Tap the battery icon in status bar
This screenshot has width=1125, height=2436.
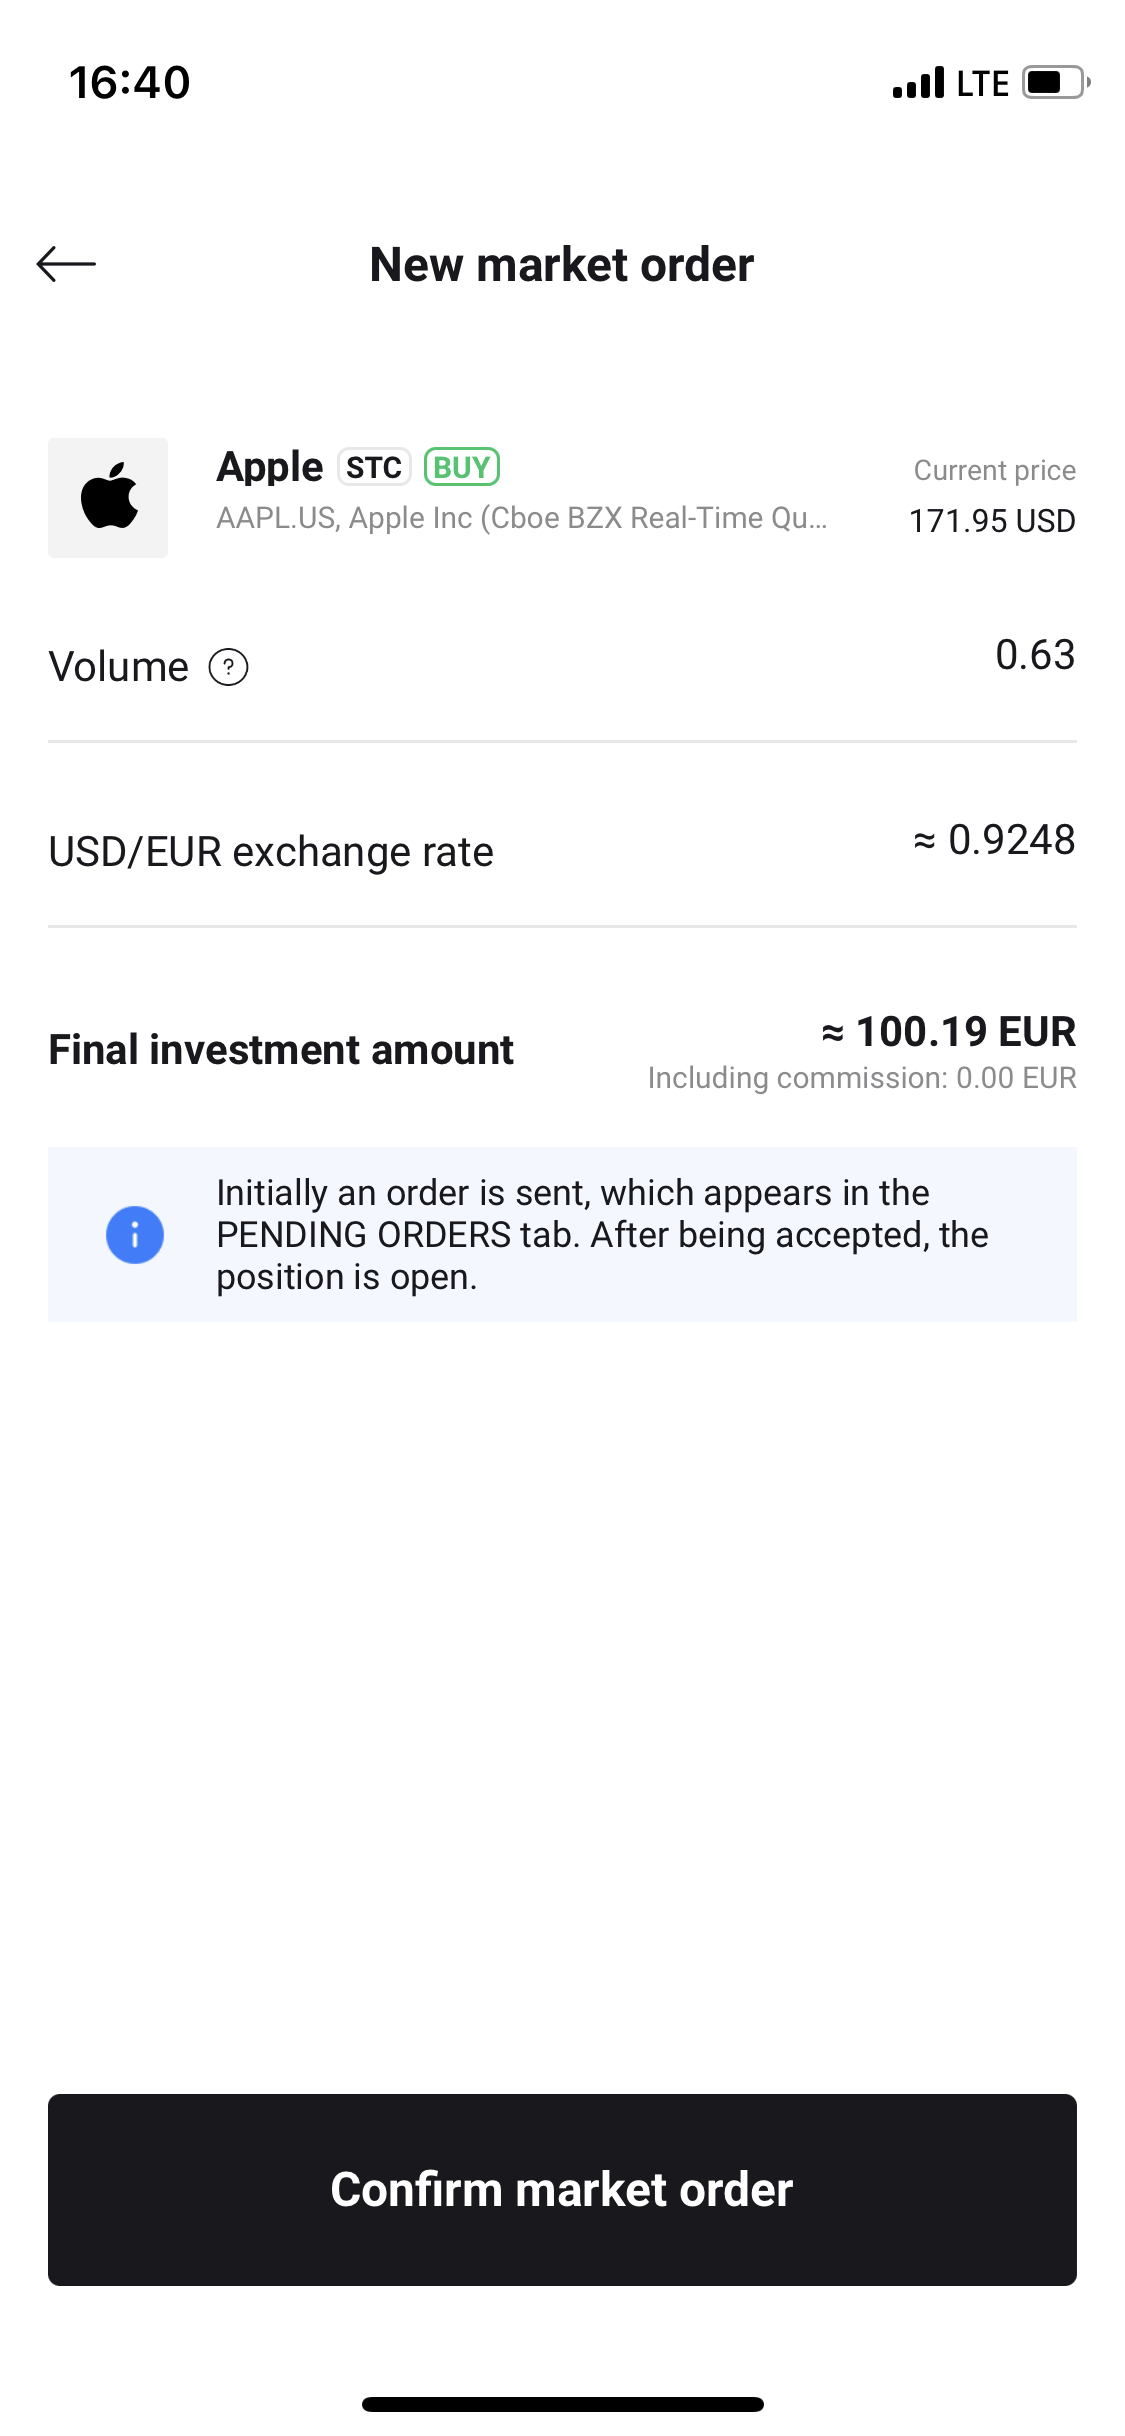pyautogui.click(x=1055, y=82)
